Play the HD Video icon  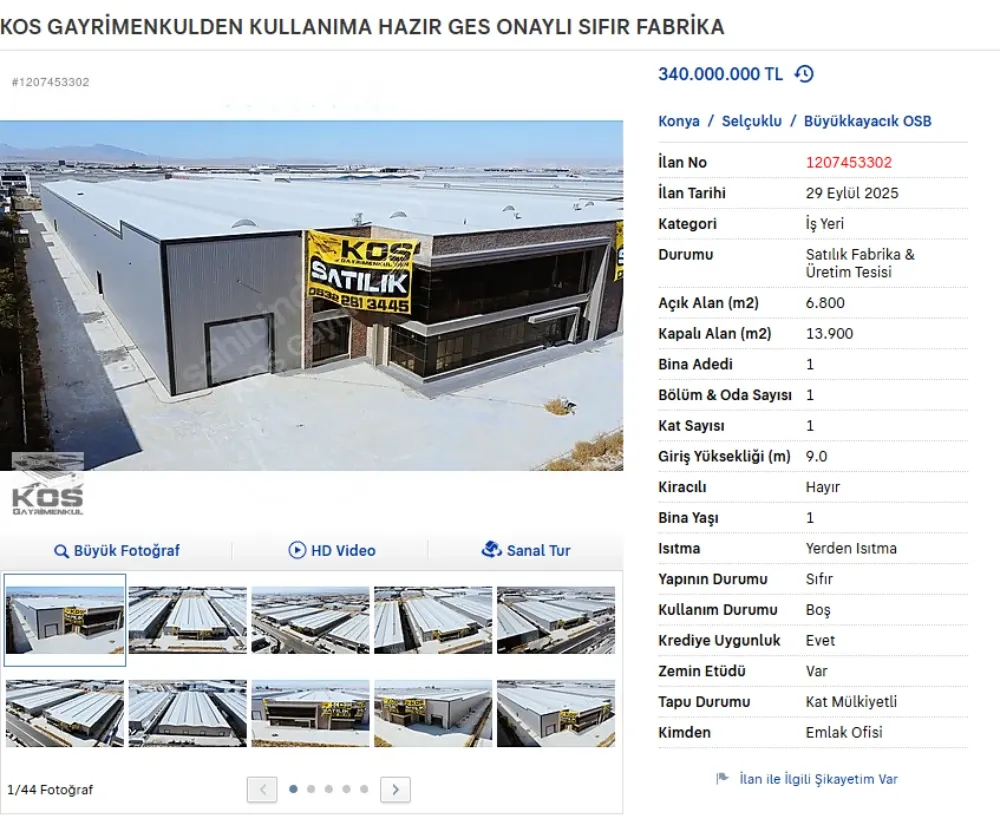tap(297, 550)
